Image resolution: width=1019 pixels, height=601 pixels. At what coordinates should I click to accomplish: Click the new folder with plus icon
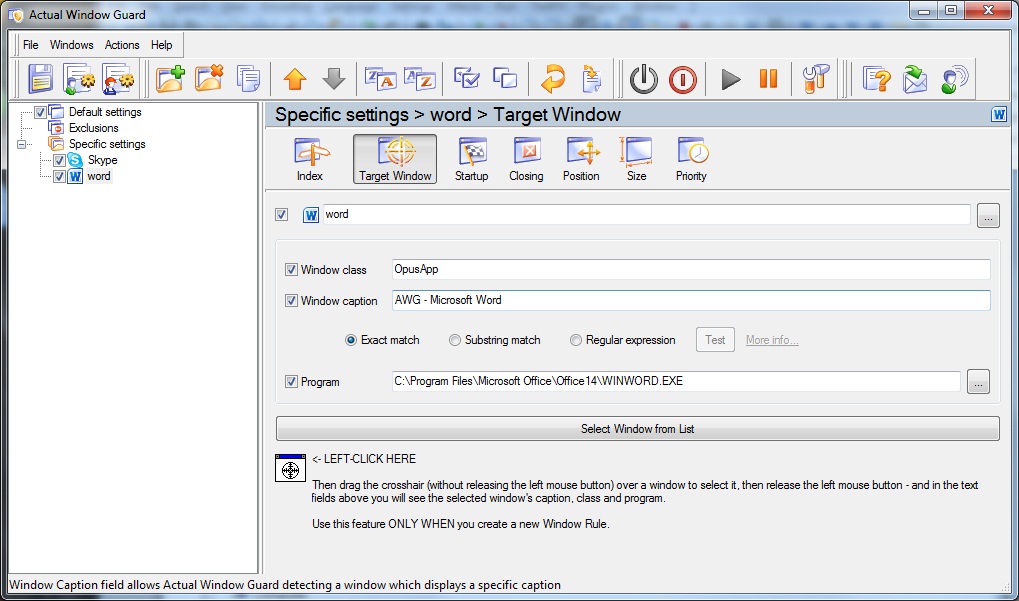click(x=170, y=79)
